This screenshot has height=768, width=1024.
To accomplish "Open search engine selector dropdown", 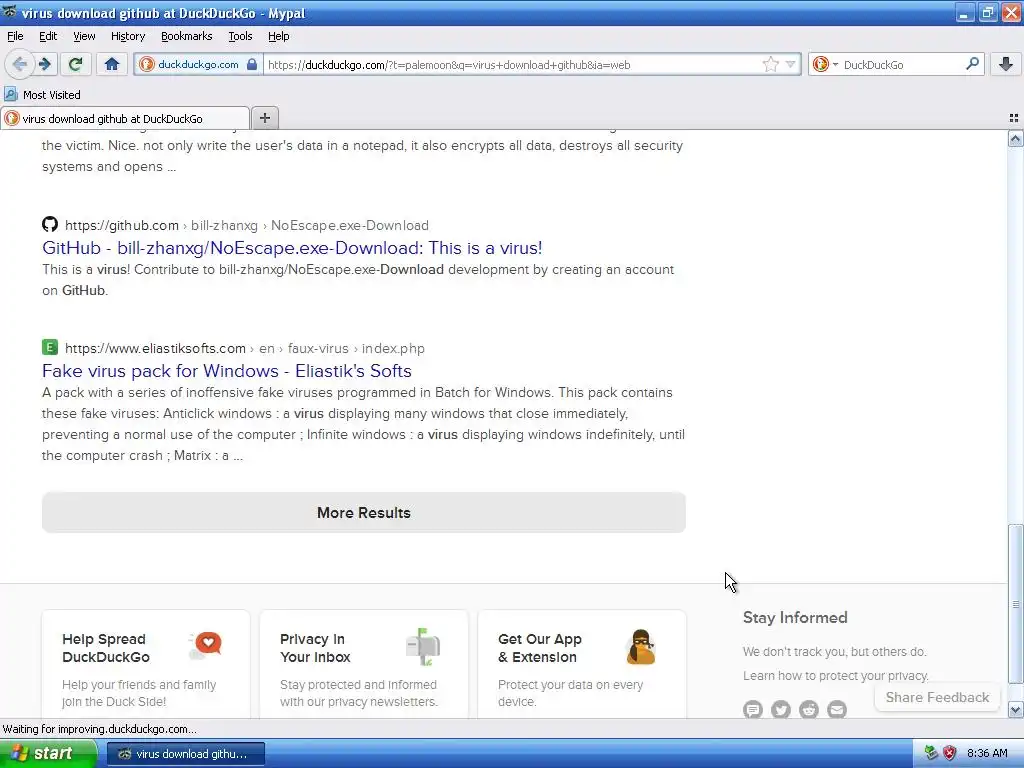I will point(825,65).
